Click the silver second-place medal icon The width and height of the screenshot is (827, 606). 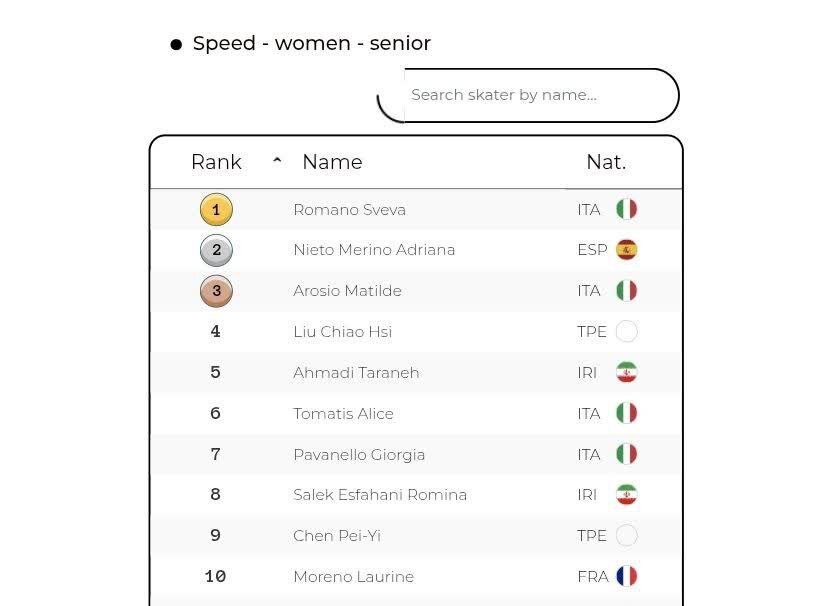[216, 250]
